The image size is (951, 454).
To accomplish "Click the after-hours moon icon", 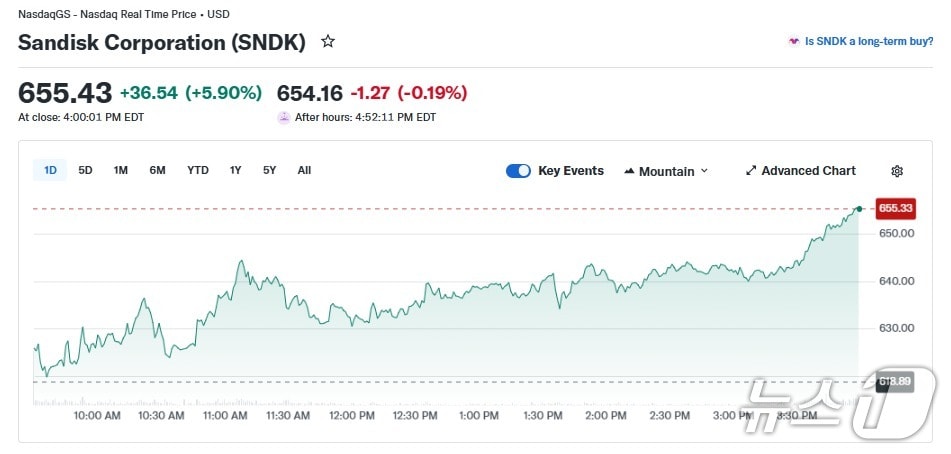I will click(284, 117).
